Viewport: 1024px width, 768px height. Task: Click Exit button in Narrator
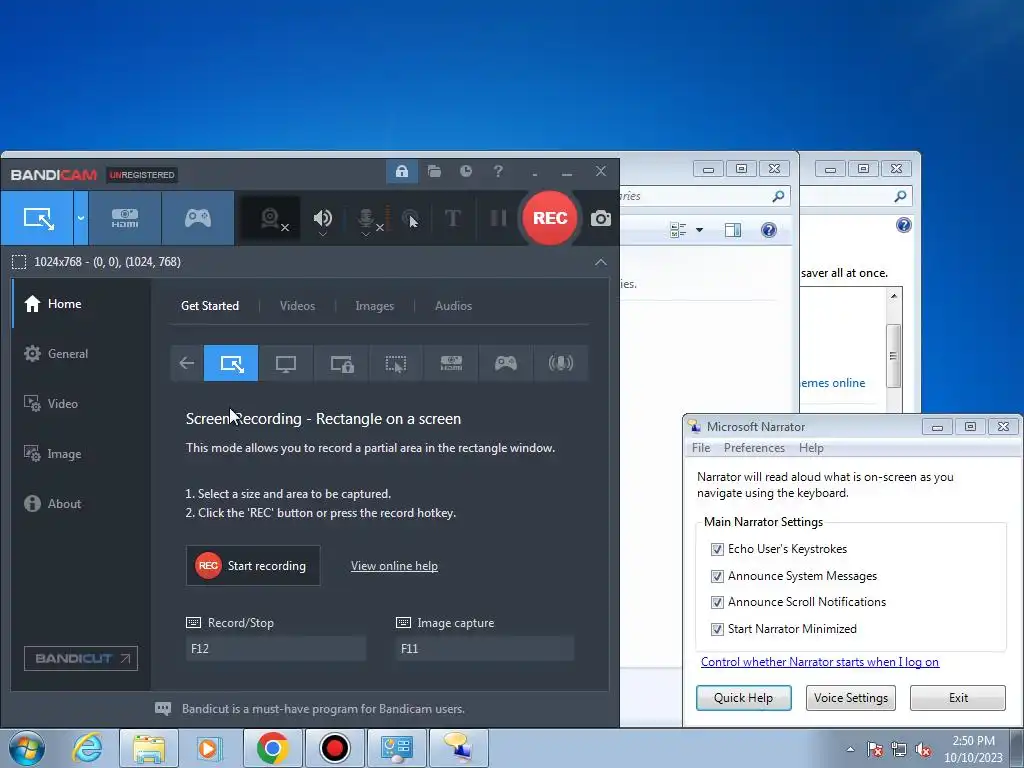coord(958,697)
